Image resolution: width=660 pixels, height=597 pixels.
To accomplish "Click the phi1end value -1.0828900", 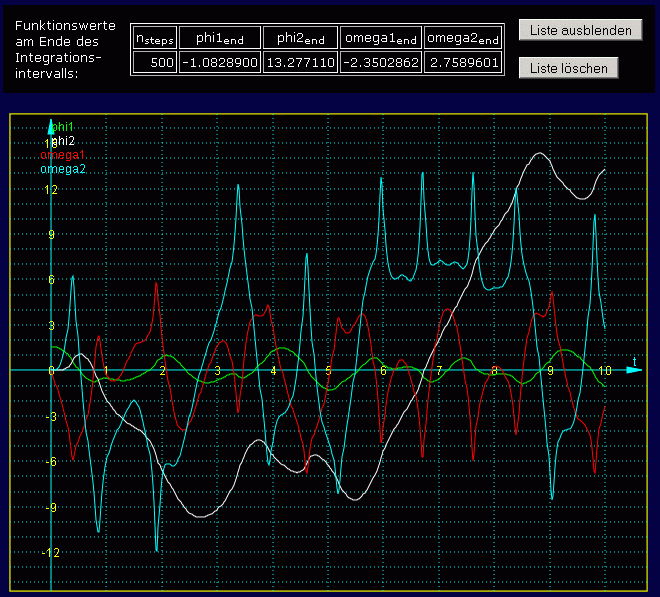I will (219, 63).
